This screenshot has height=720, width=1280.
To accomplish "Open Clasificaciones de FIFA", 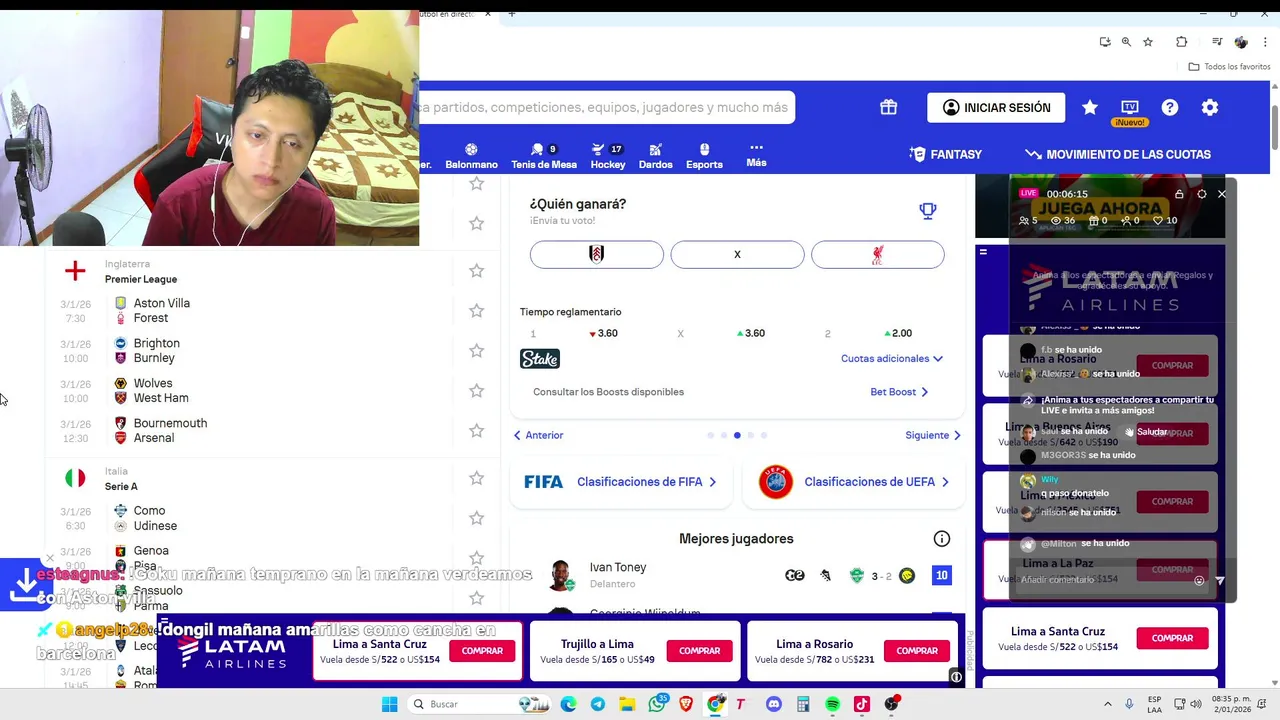I will click(x=620, y=482).
